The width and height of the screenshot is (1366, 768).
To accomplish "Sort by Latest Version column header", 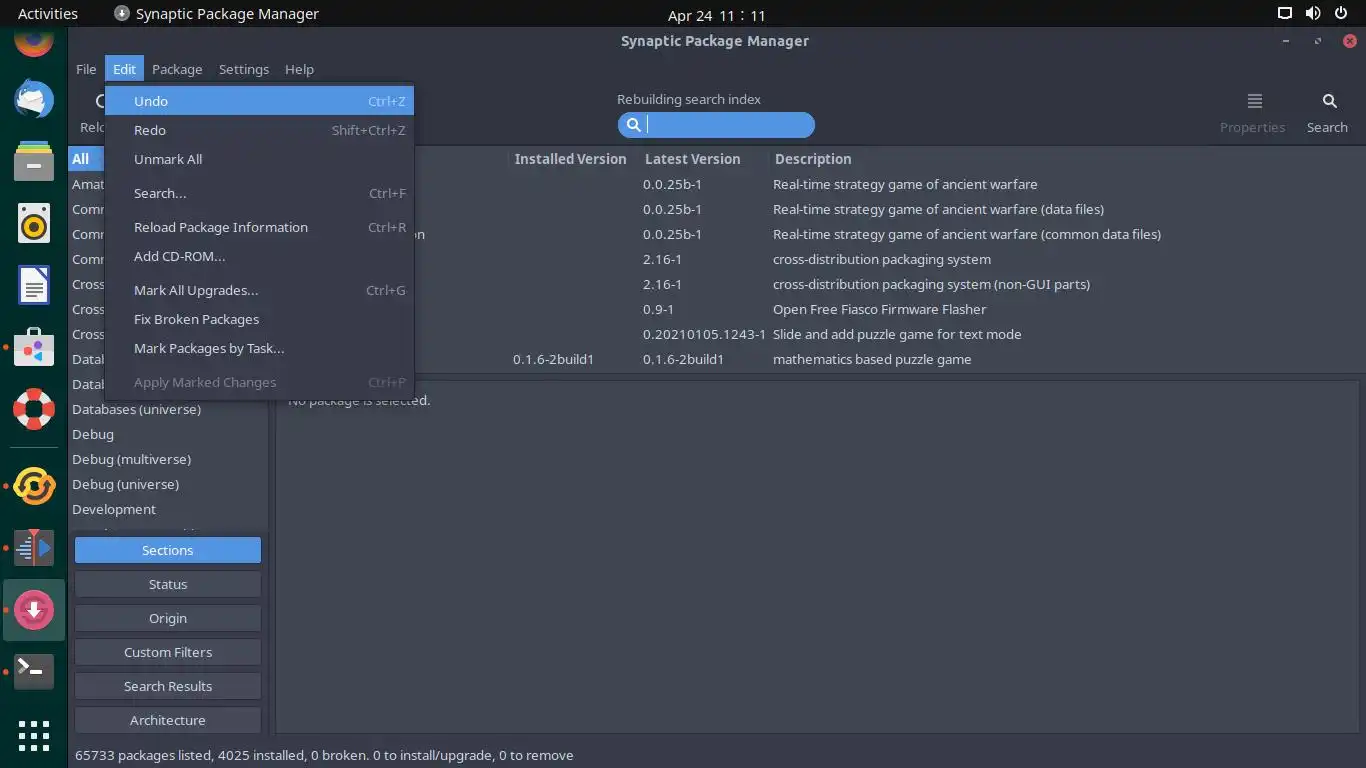I will (x=693, y=159).
